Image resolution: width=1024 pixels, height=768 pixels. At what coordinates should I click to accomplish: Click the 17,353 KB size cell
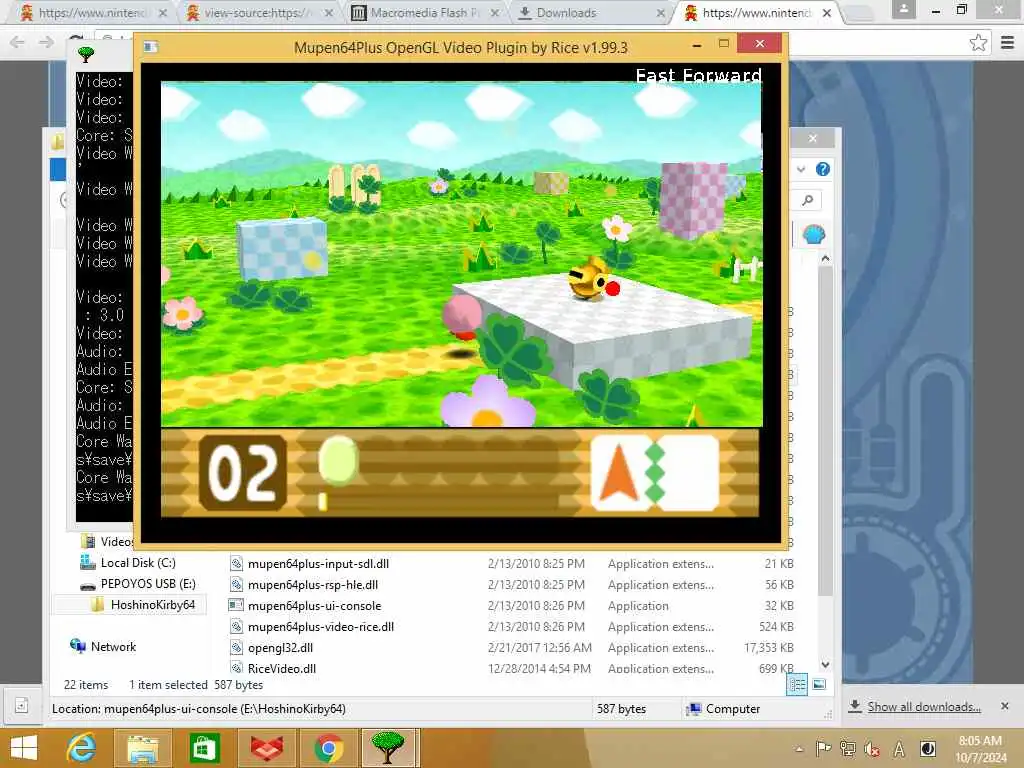point(769,648)
